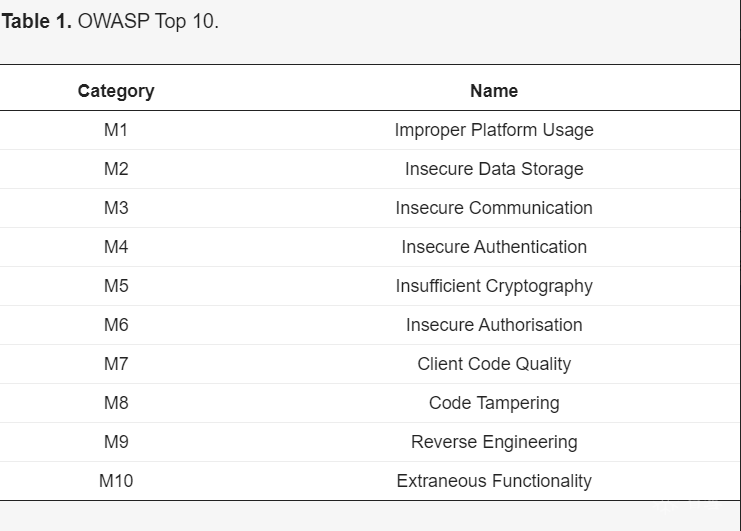This screenshot has height=531, width=741.
Task: Click Client Code Quality entry
Action: pos(494,364)
